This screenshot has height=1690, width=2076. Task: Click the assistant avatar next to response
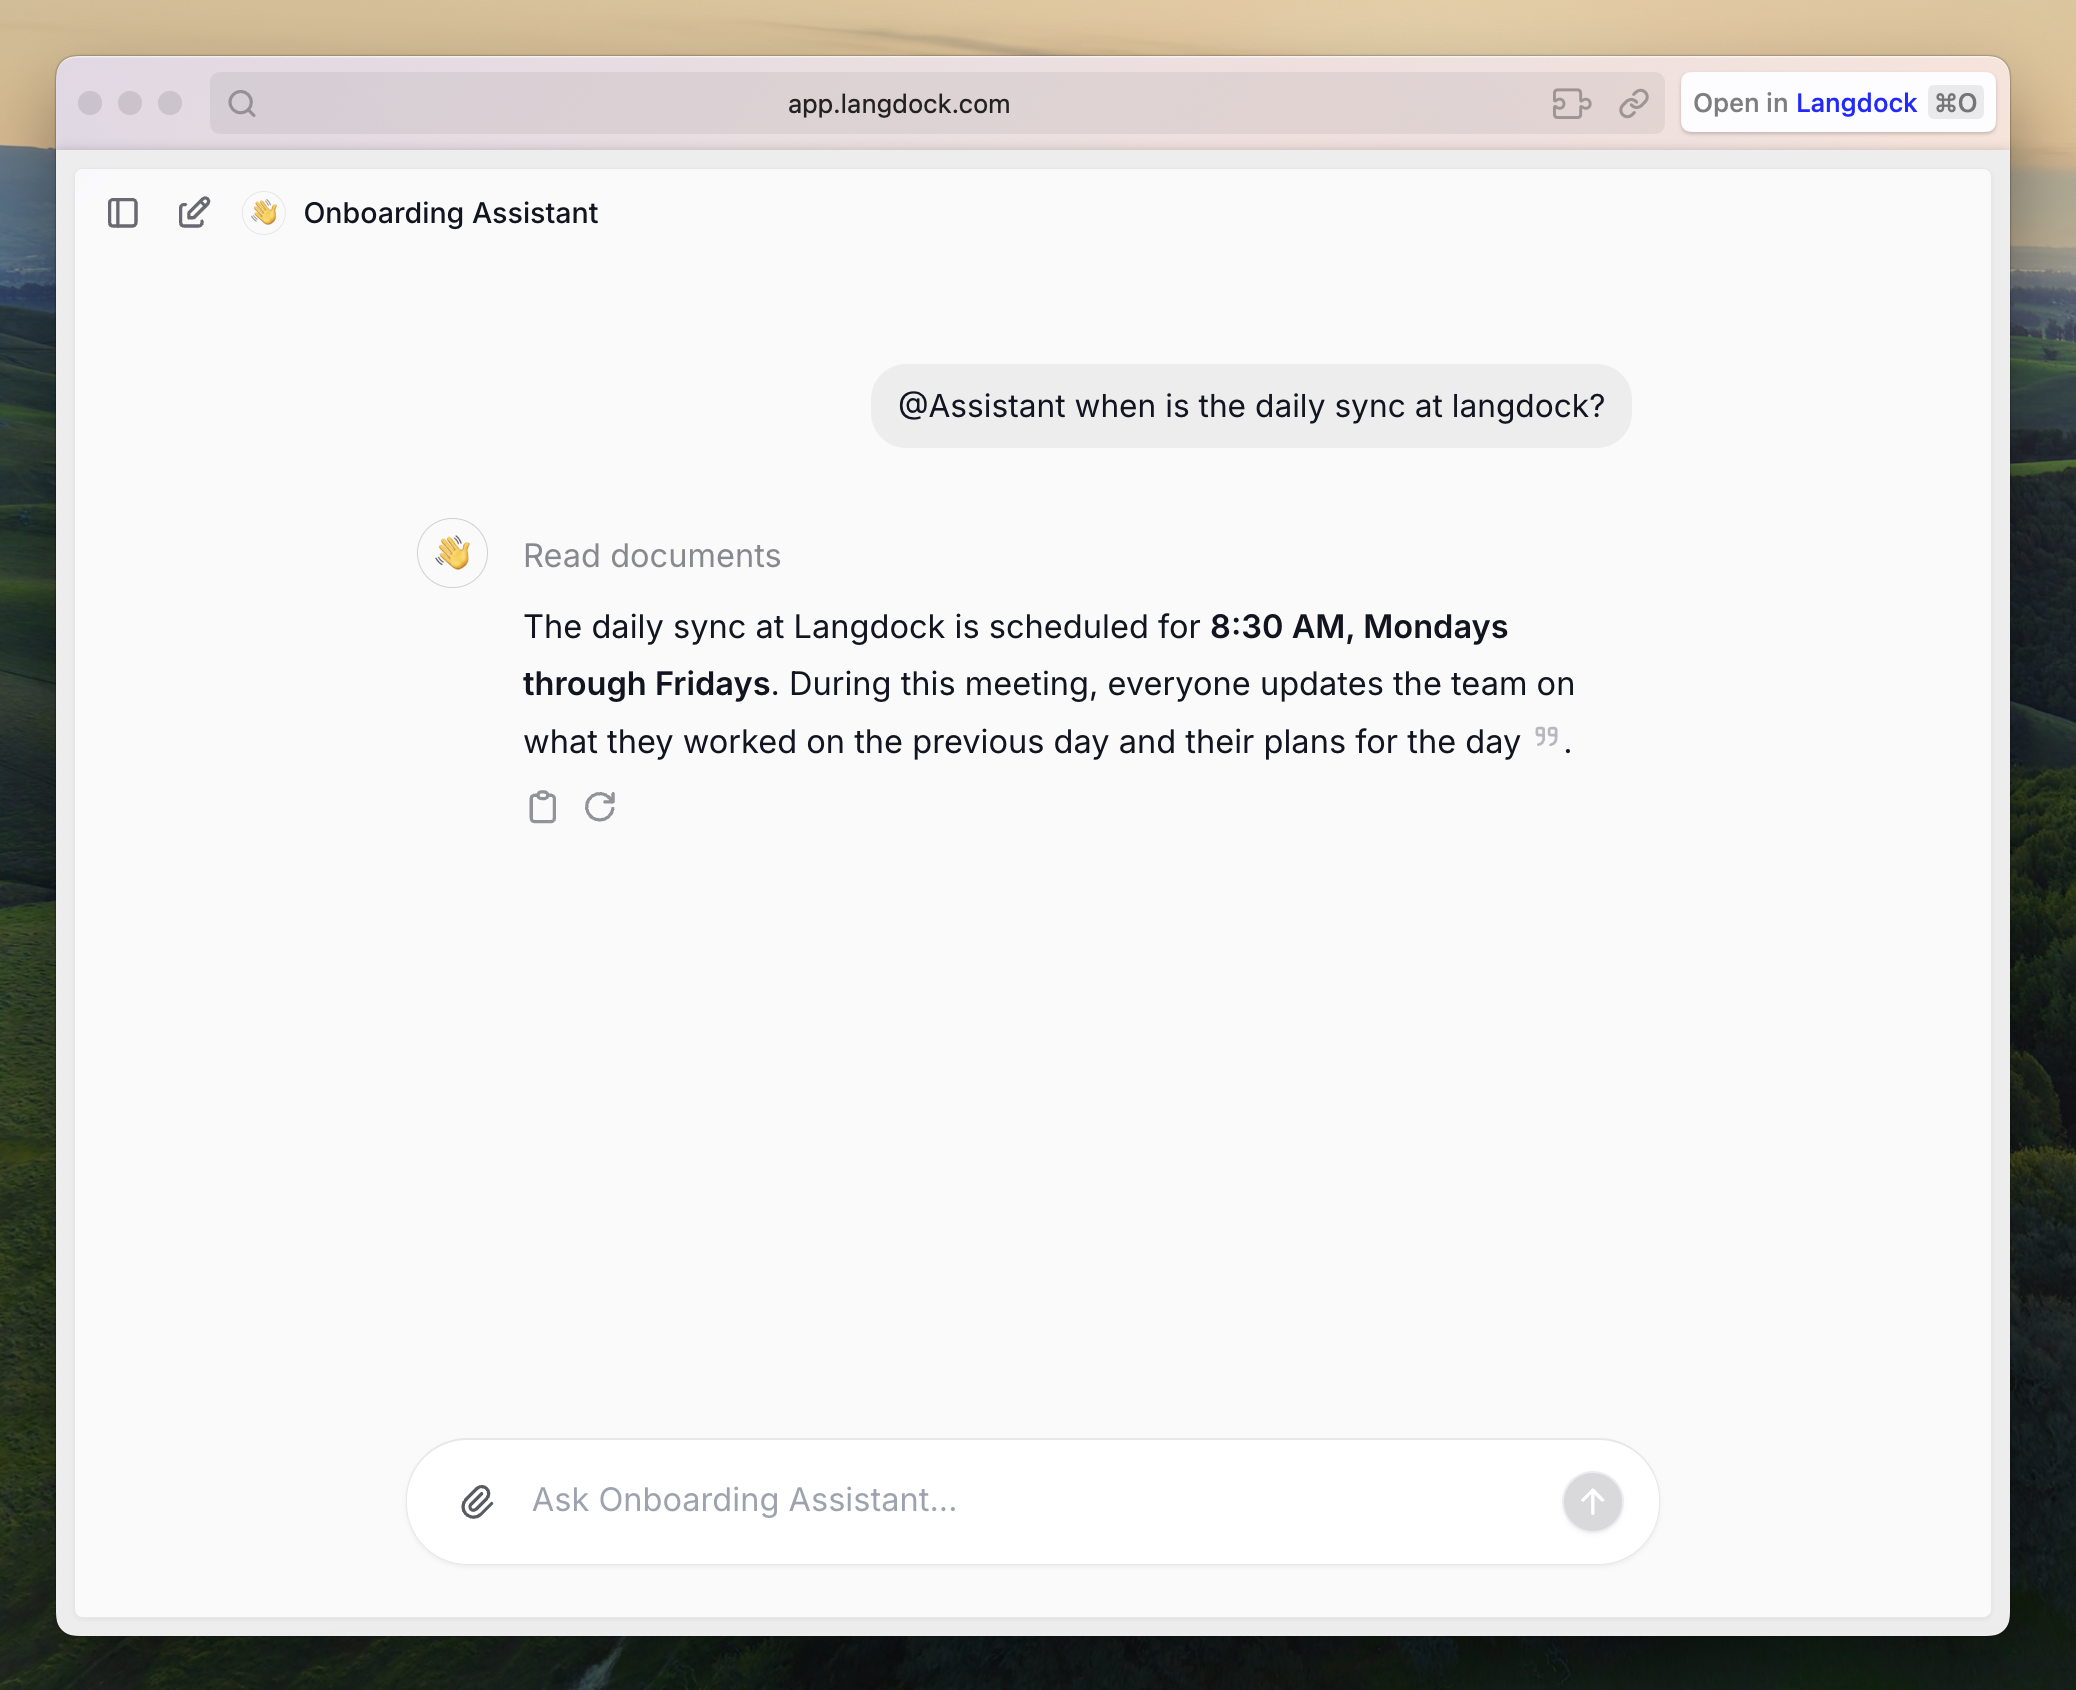452,553
